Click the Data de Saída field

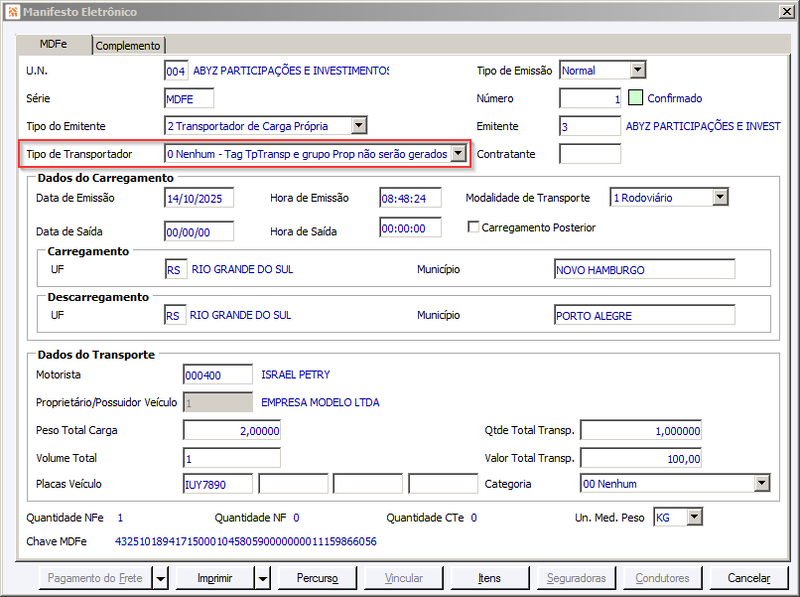[x=199, y=231]
